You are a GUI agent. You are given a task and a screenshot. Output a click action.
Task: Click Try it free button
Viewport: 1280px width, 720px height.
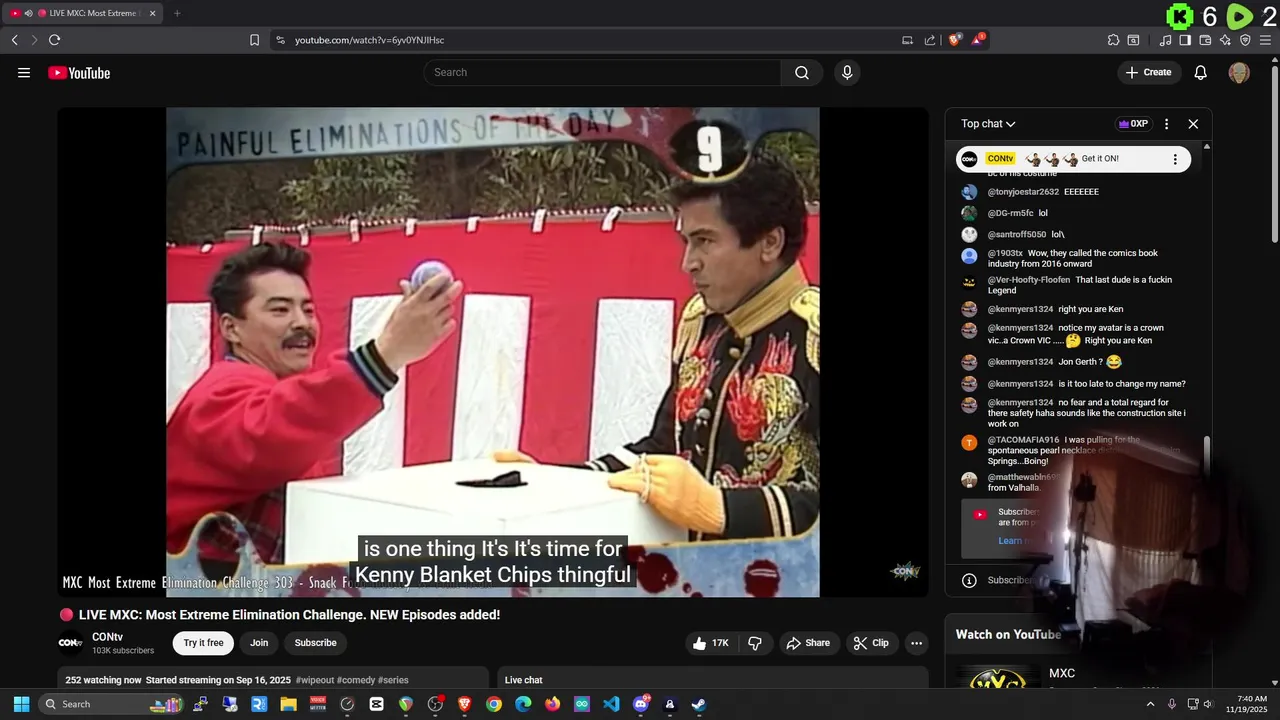203,643
